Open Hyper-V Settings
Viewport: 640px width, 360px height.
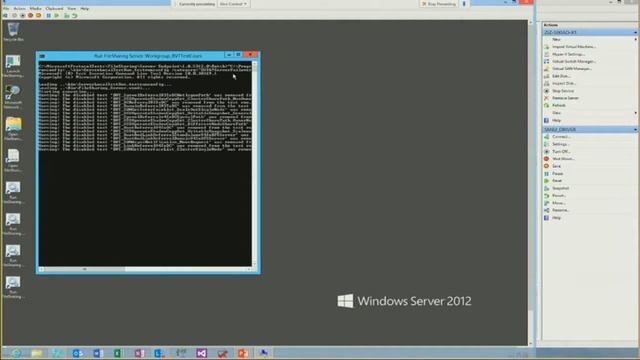[x=568, y=54]
